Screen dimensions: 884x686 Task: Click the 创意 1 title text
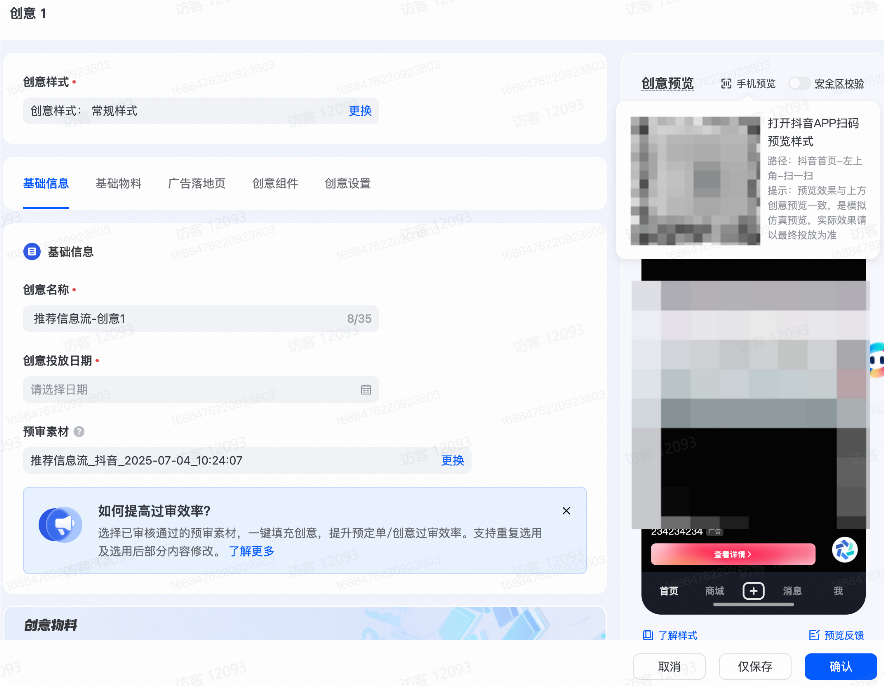[x=28, y=14]
